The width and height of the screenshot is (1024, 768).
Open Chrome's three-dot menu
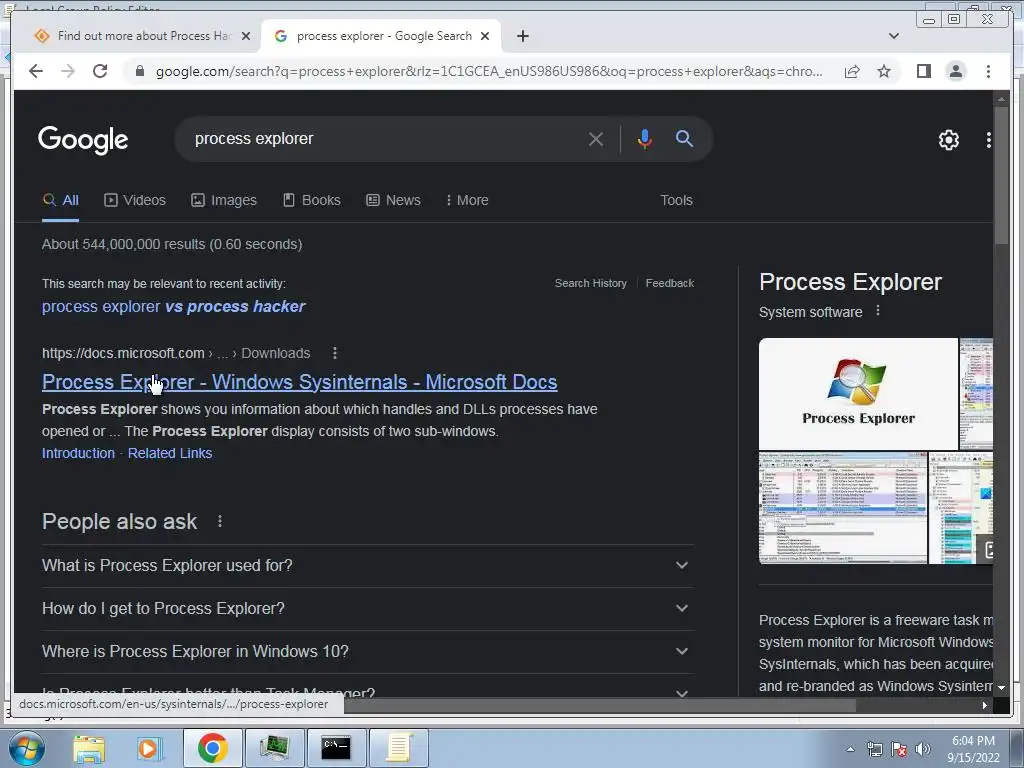(988, 71)
